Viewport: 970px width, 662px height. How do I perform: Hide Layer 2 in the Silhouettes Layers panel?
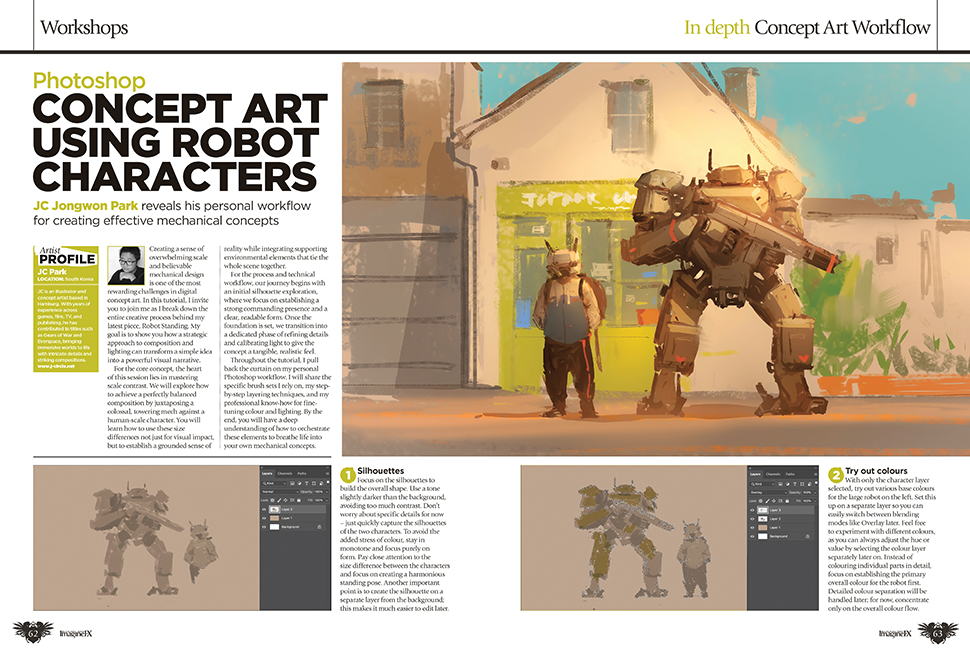(264, 509)
